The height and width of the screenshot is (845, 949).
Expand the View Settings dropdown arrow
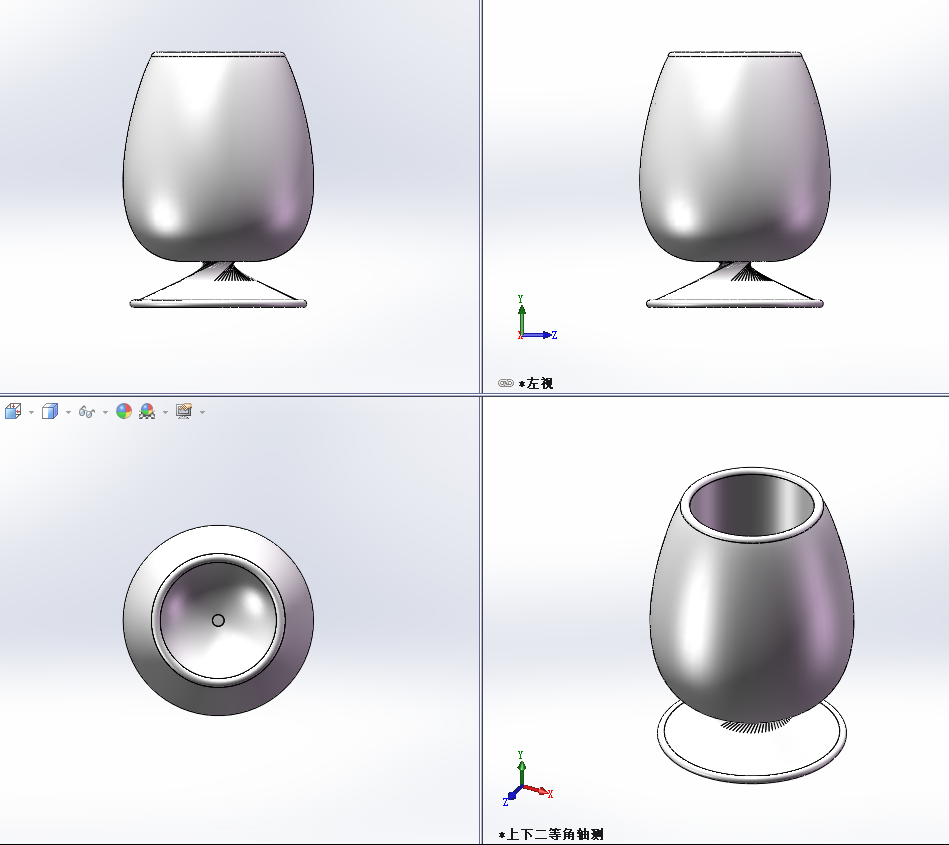pyautogui.click(x=202, y=412)
